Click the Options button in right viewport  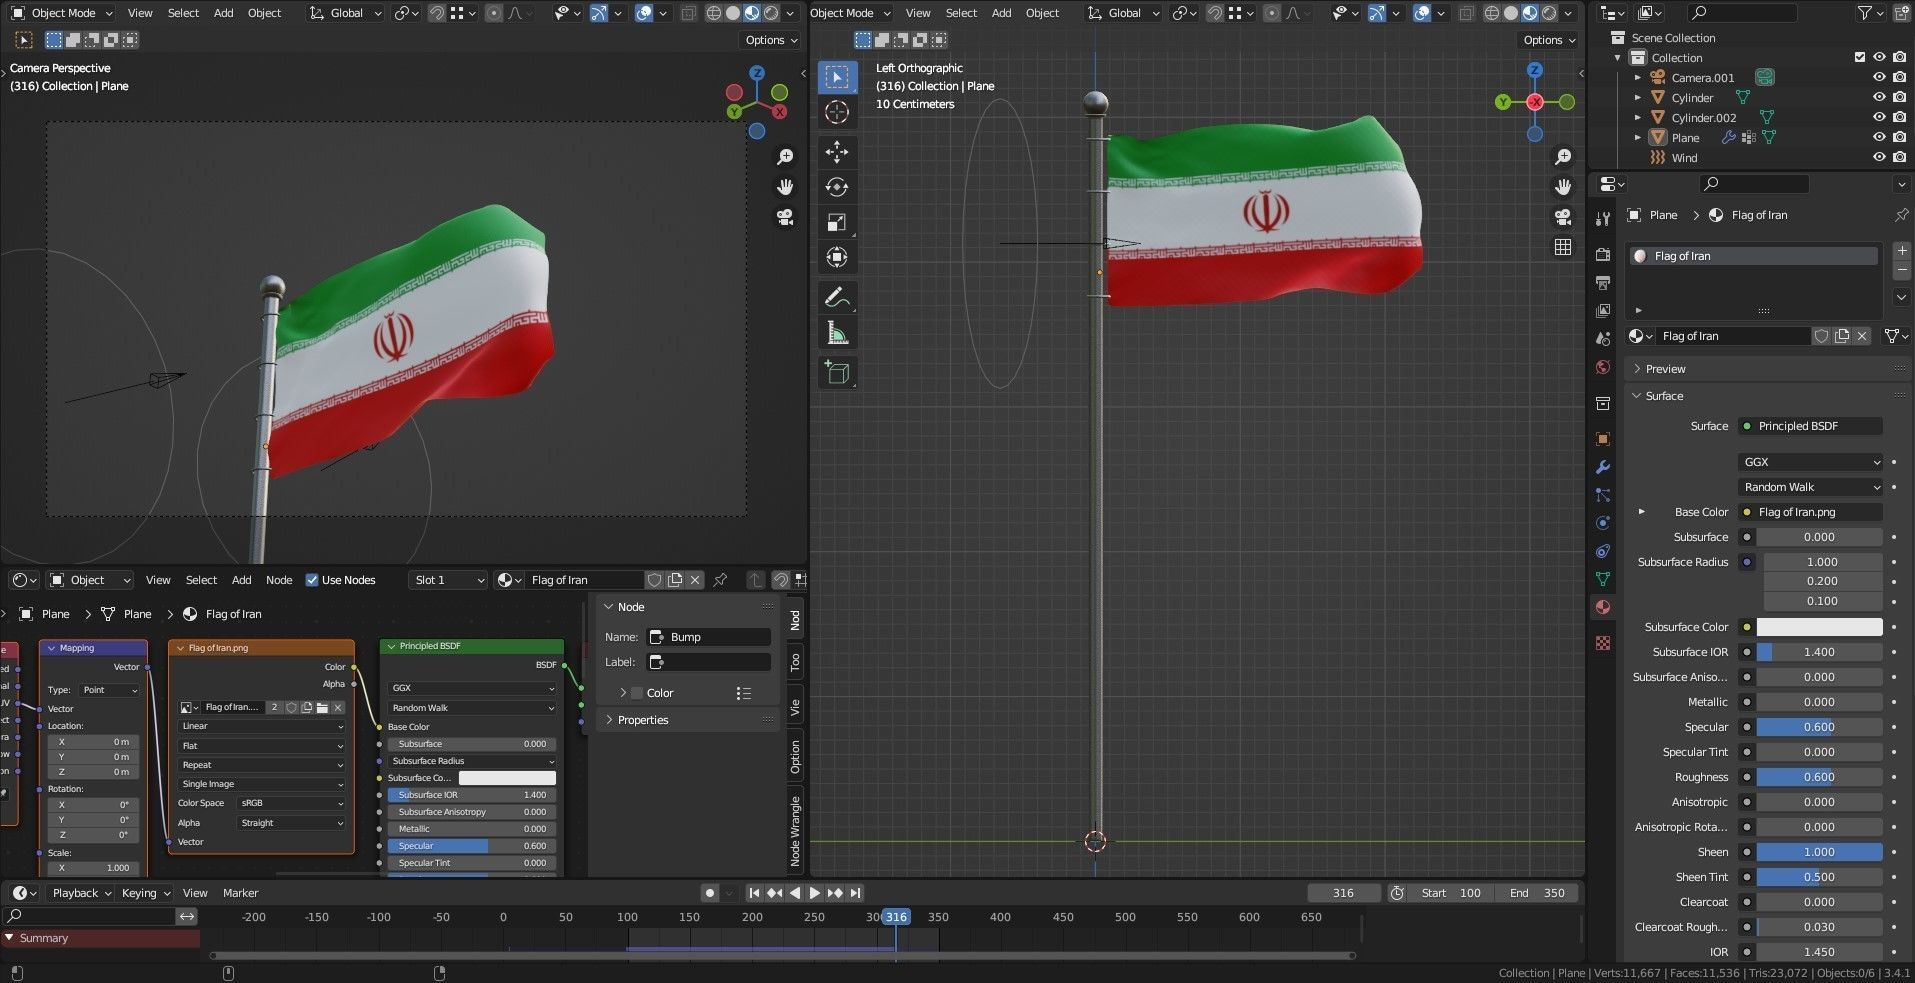point(1549,40)
